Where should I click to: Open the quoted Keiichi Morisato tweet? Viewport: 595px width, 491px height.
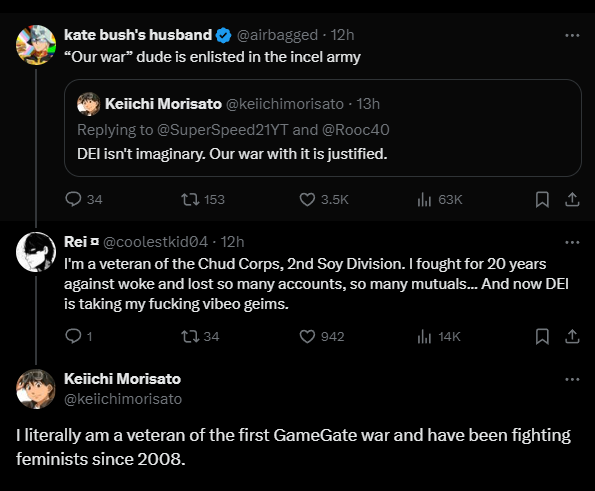tap(323, 128)
